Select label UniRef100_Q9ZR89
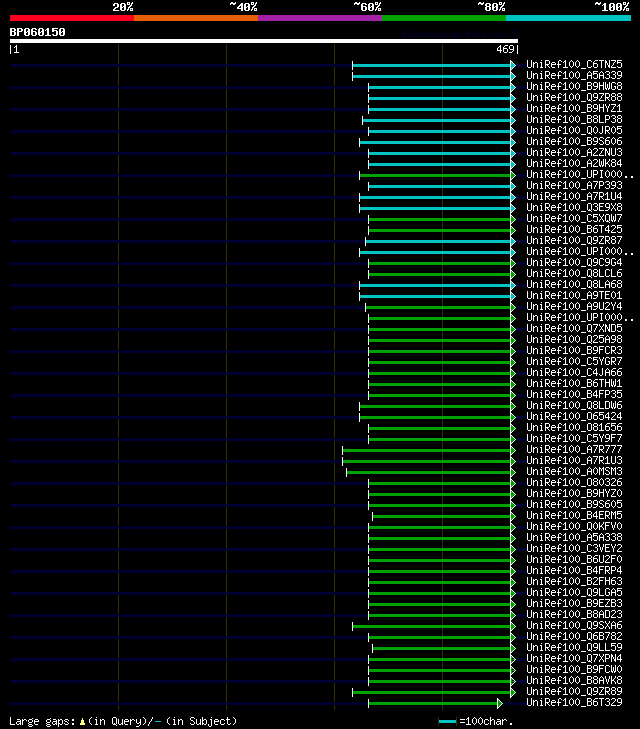The width and height of the screenshot is (640, 729). pos(574,691)
